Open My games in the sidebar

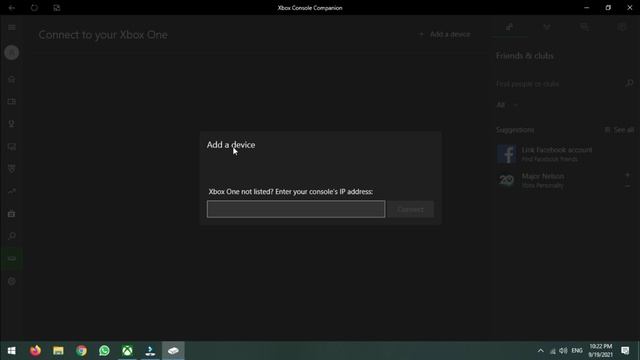pos(11,102)
